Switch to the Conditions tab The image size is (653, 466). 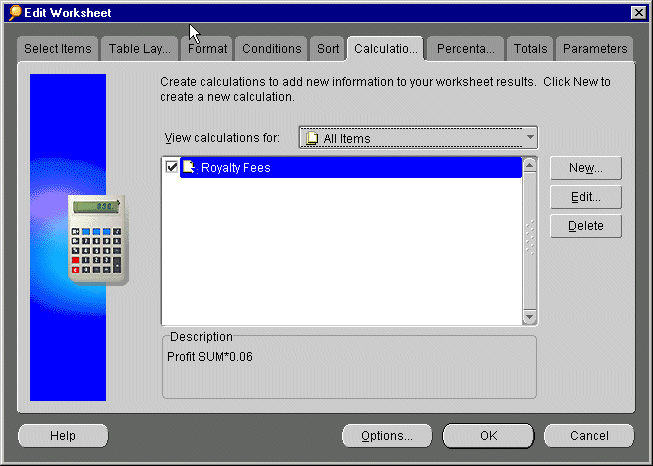click(x=271, y=48)
